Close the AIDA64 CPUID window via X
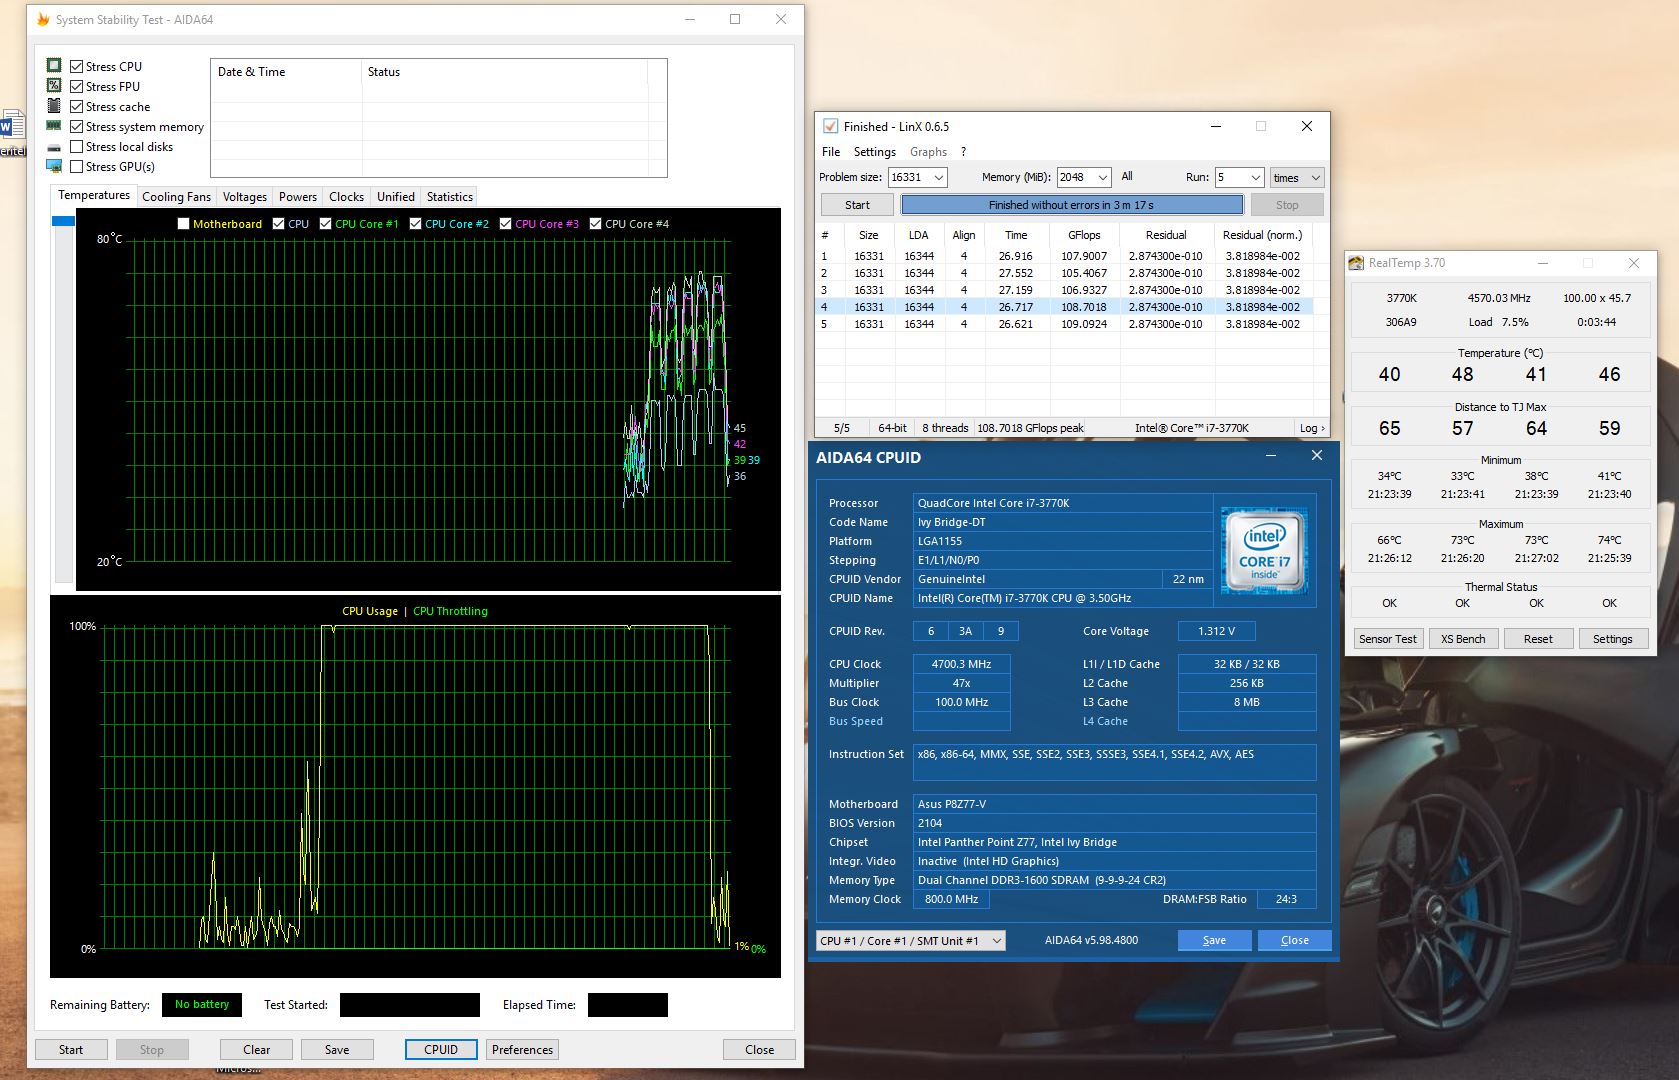Screen dimensions: 1679x1080 [1317, 456]
